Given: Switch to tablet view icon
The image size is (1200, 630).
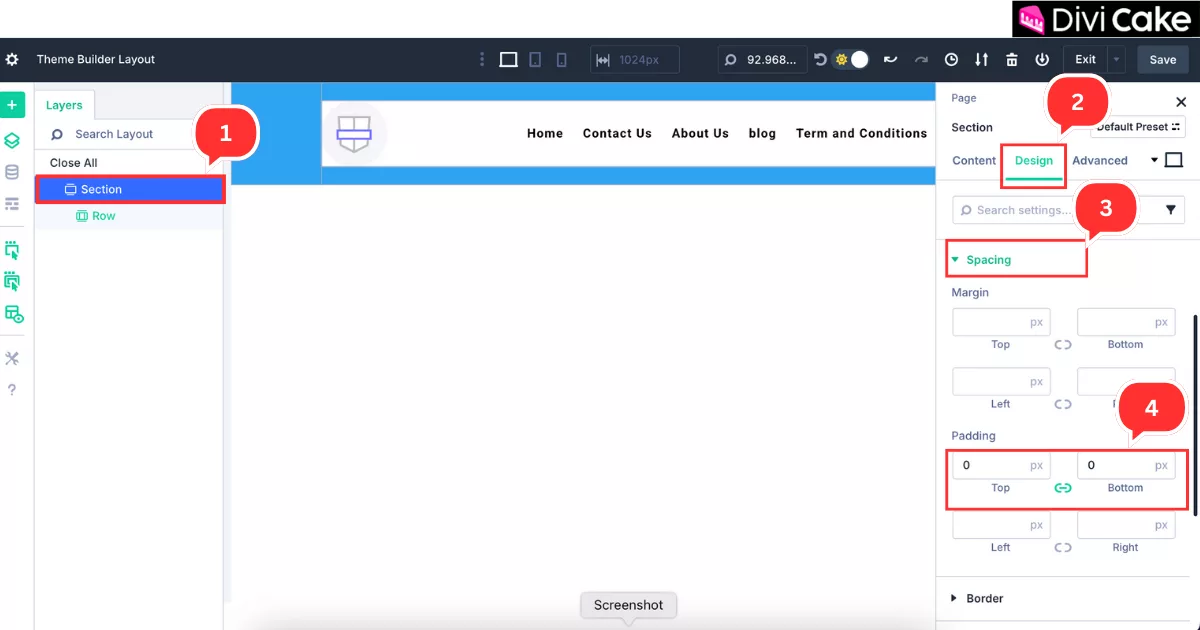Looking at the screenshot, I should click(535, 60).
